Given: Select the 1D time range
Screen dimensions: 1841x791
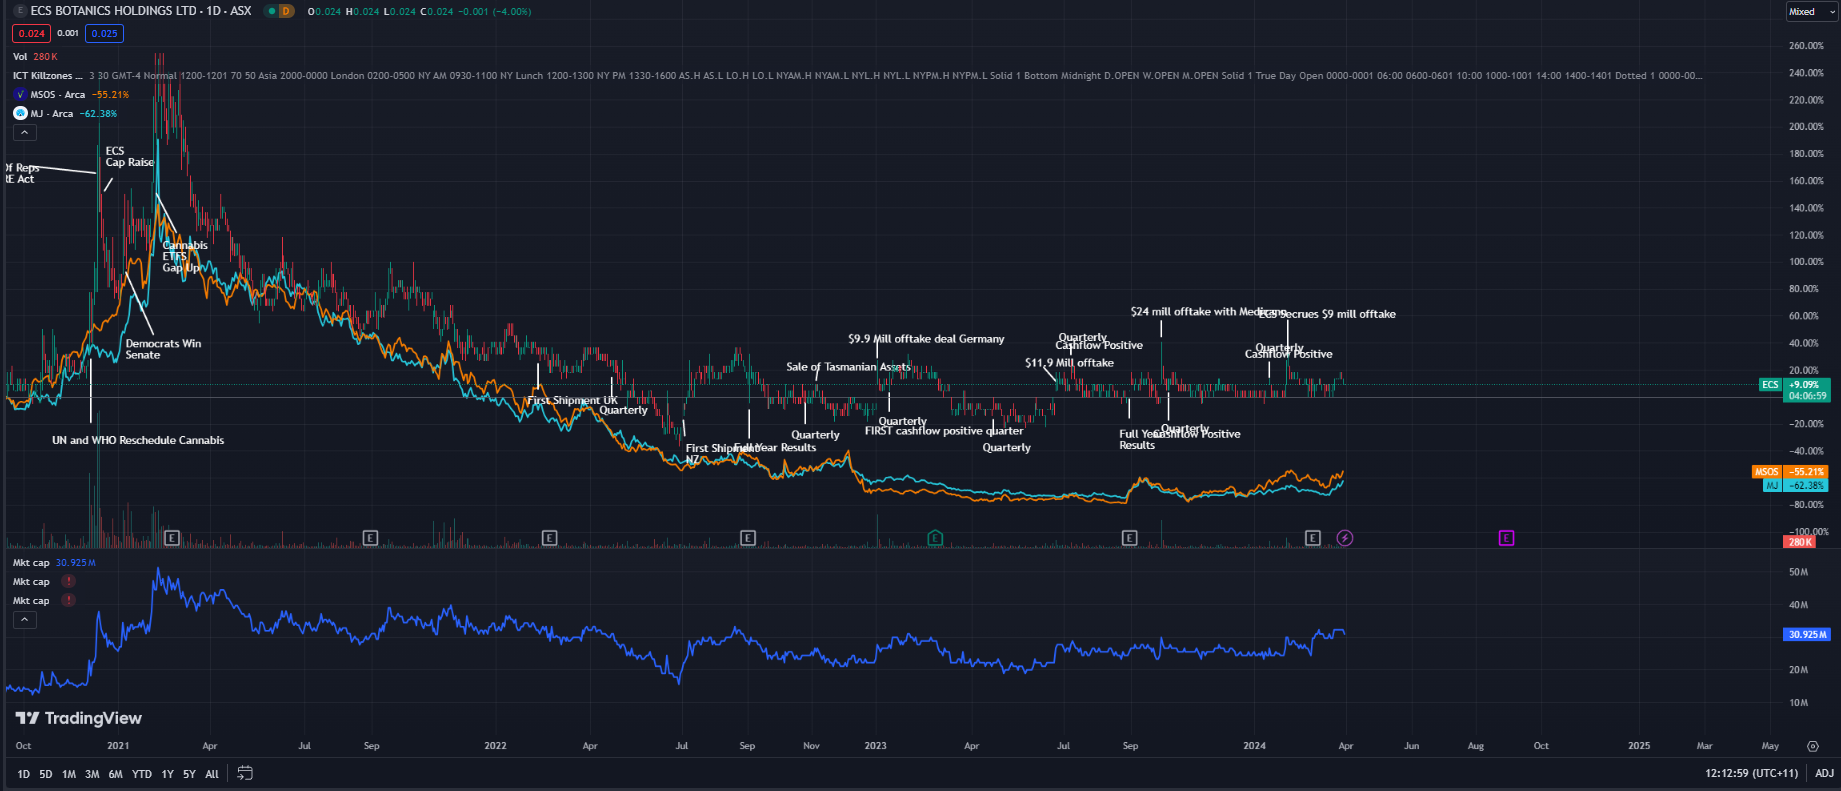Looking at the screenshot, I should (x=23, y=774).
